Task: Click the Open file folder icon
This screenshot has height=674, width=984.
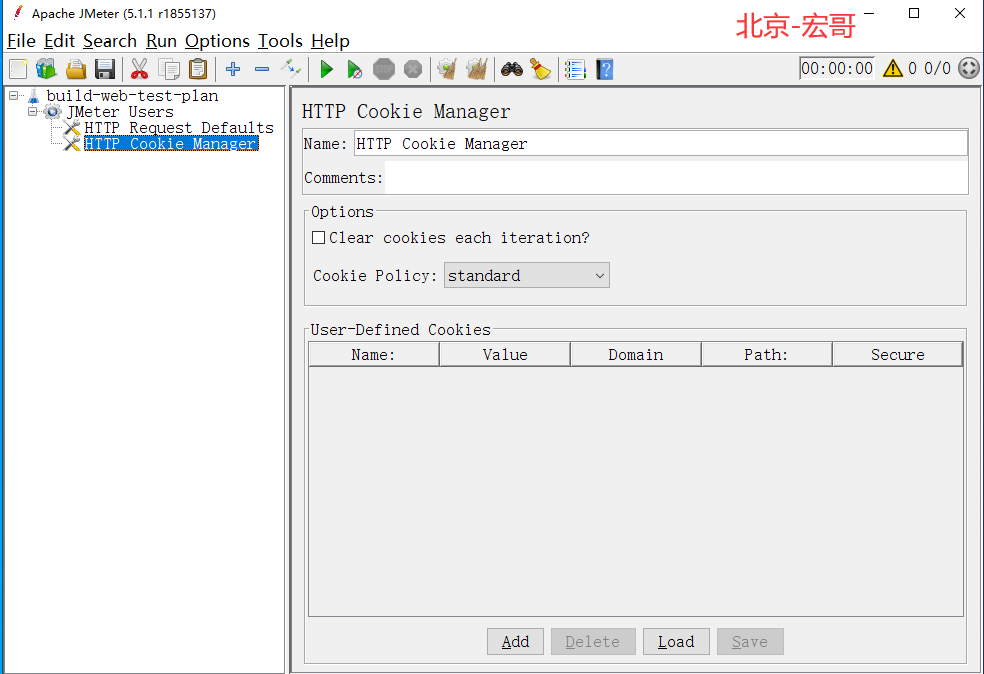Action: (x=76, y=69)
